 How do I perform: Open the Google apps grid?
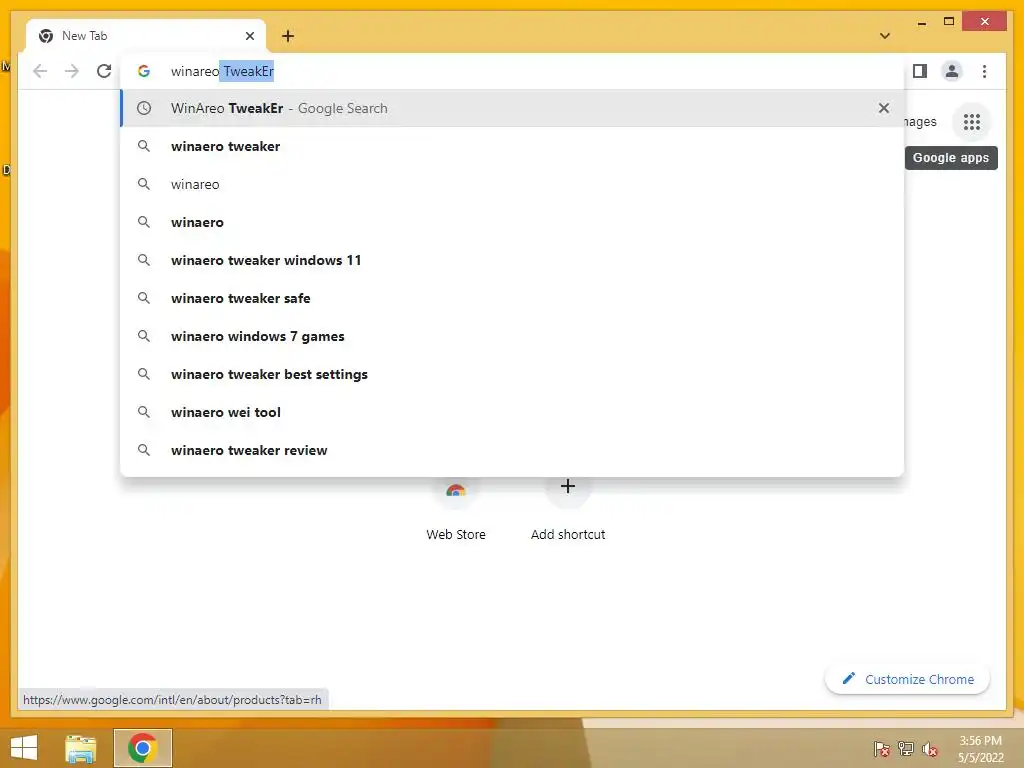972,121
